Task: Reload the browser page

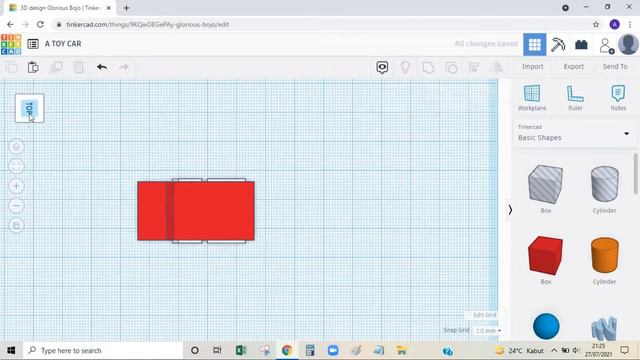Action: (x=40, y=24)
